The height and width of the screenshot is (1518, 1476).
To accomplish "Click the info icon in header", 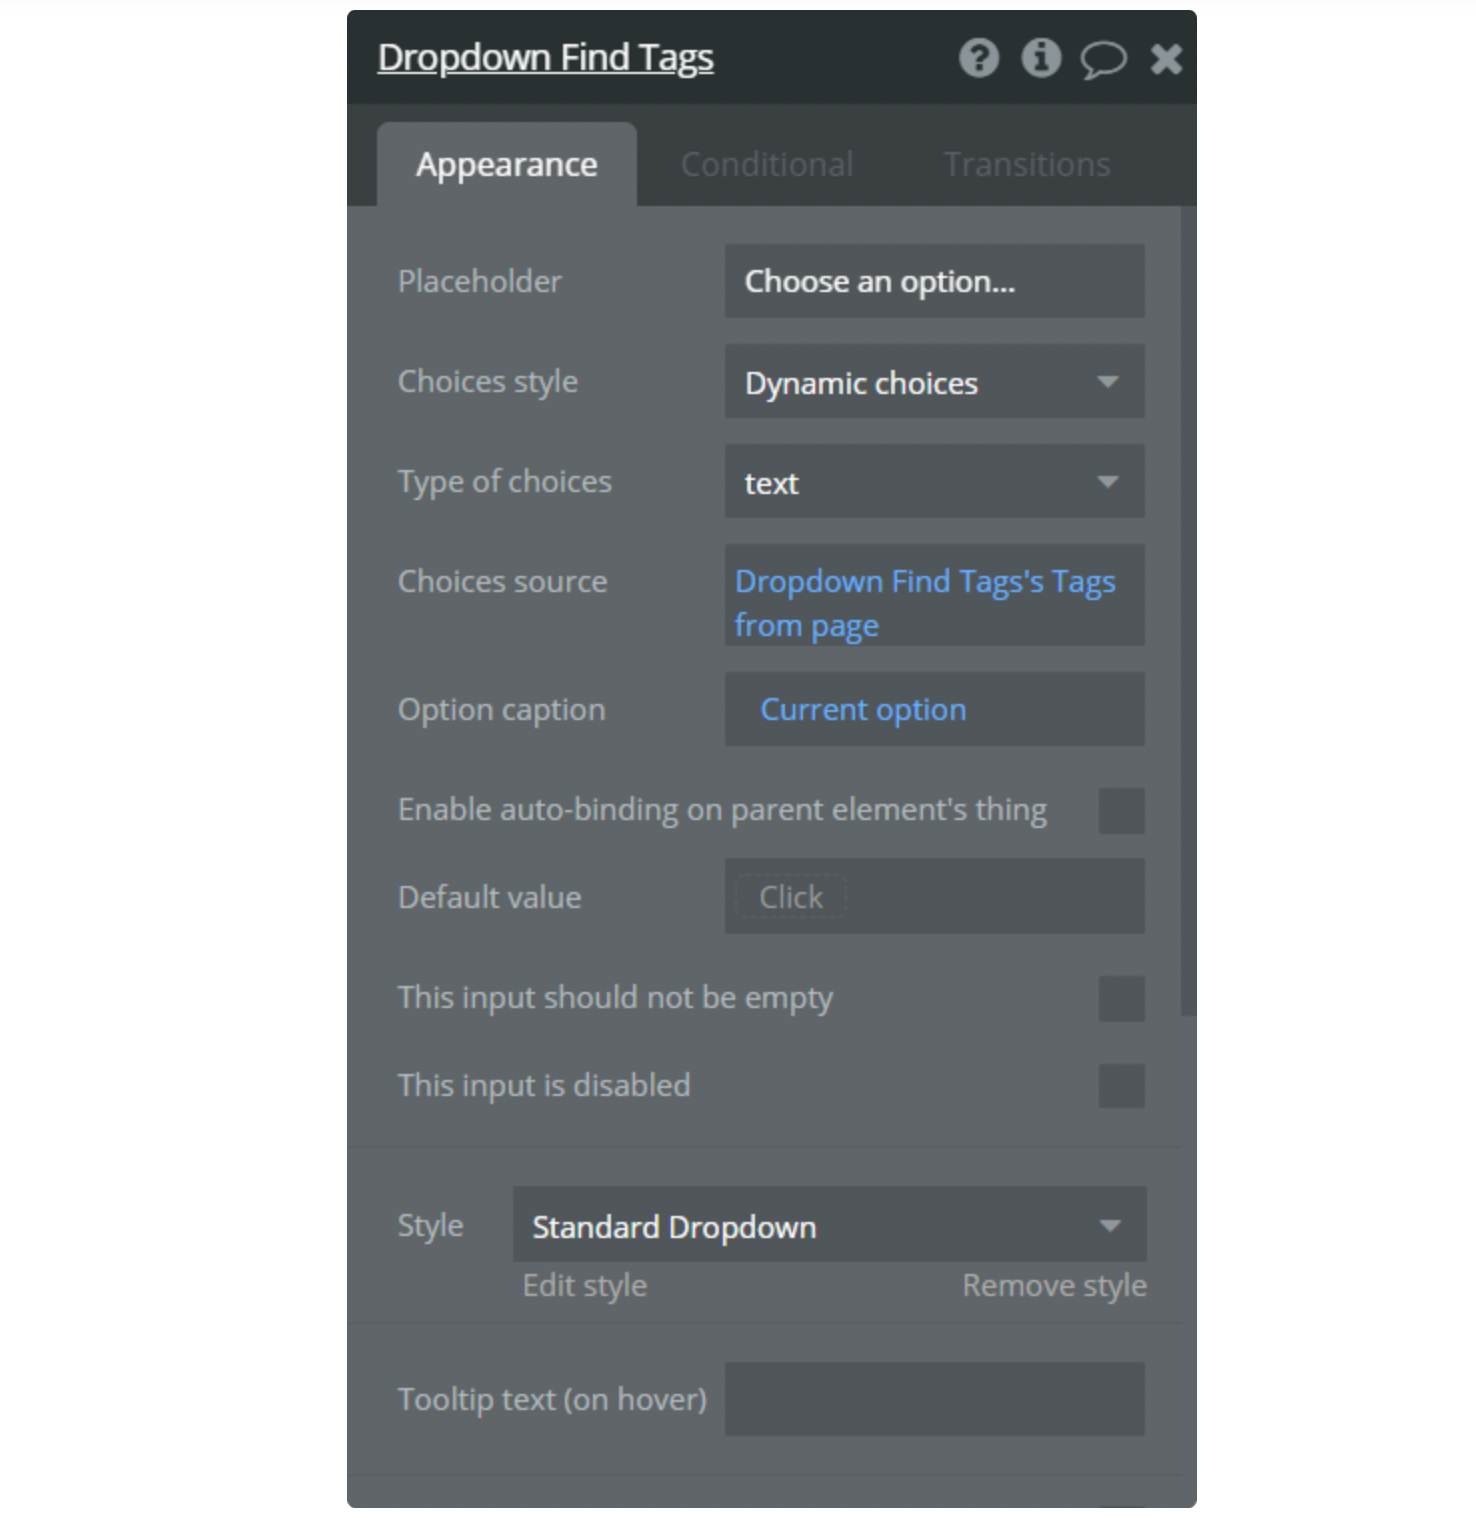I will pos(1040,58).
